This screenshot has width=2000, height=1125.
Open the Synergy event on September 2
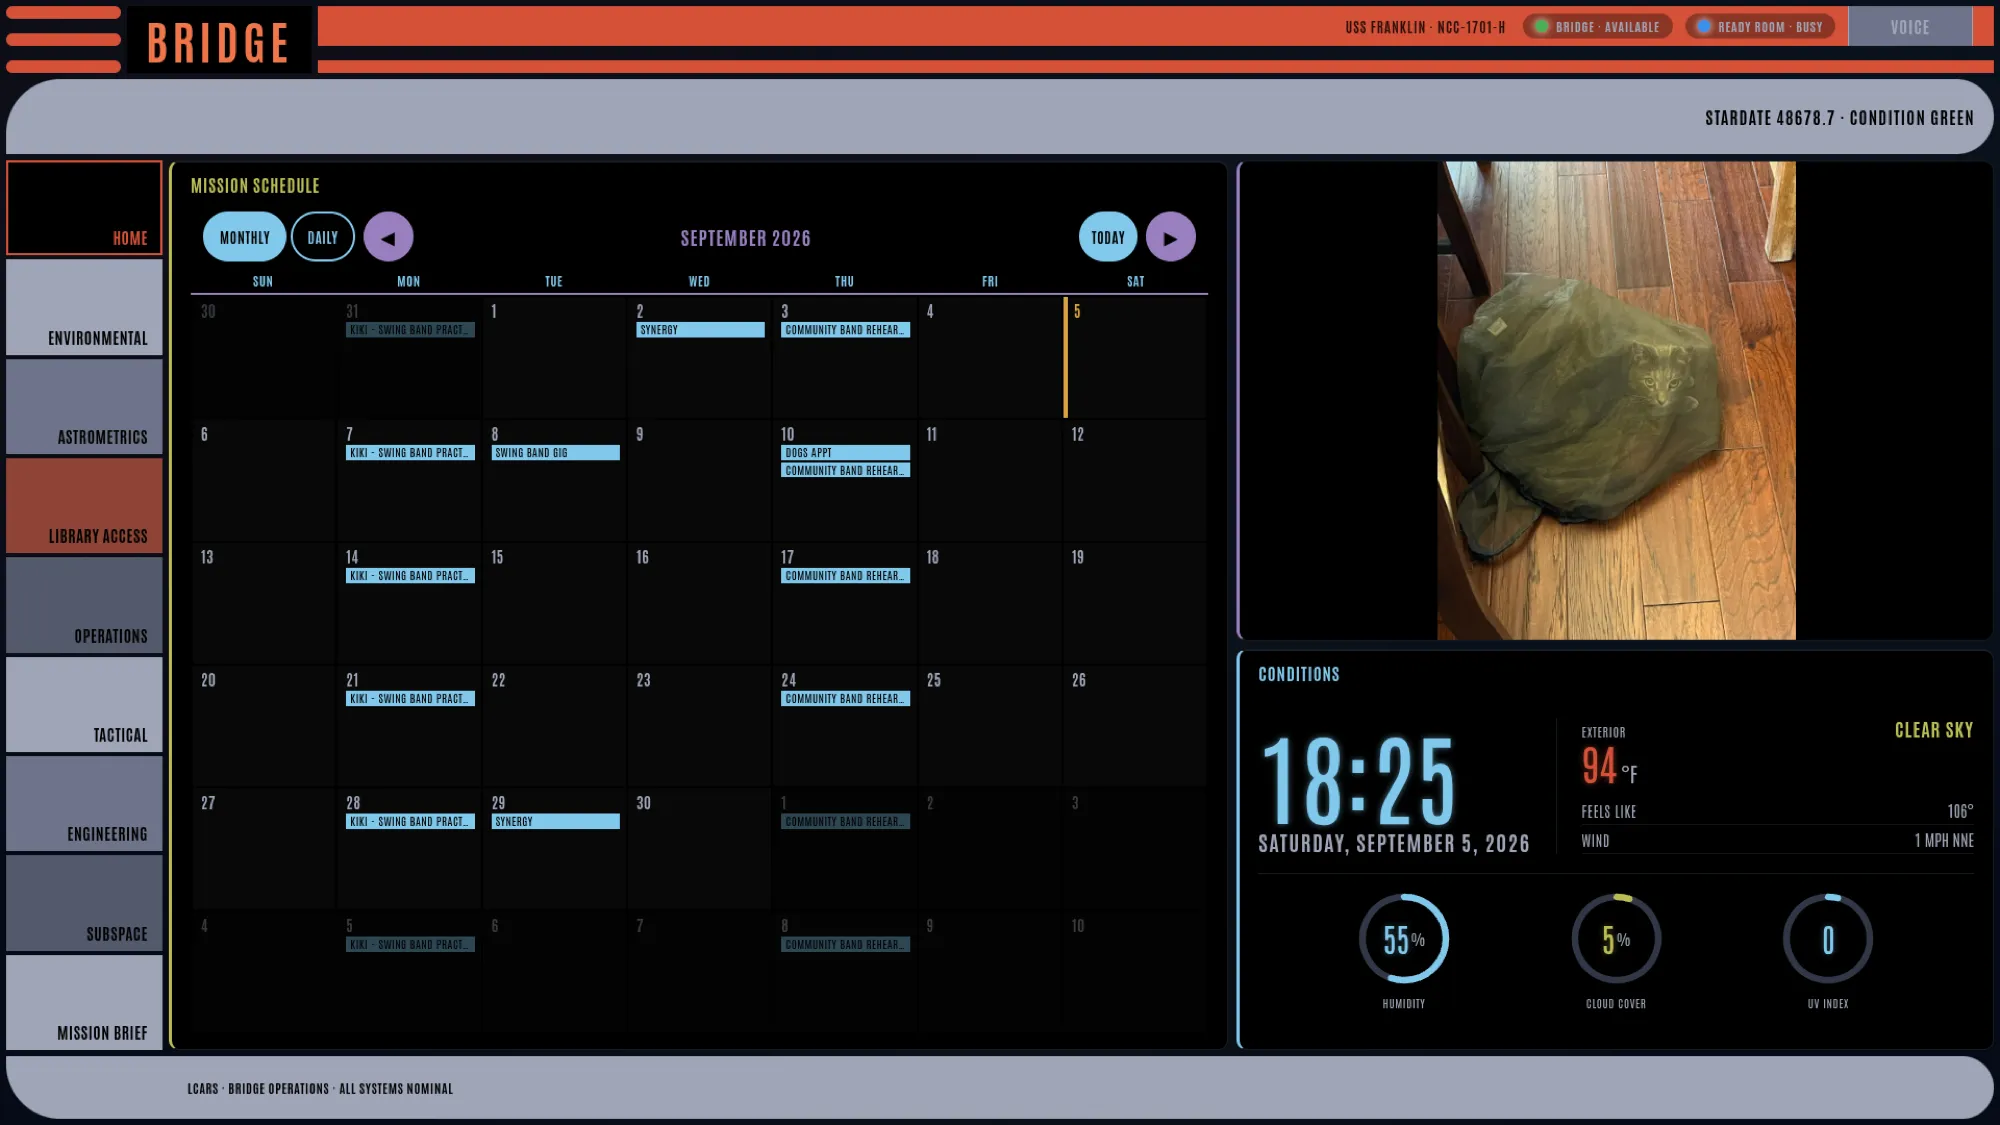(x=700, y=330)
